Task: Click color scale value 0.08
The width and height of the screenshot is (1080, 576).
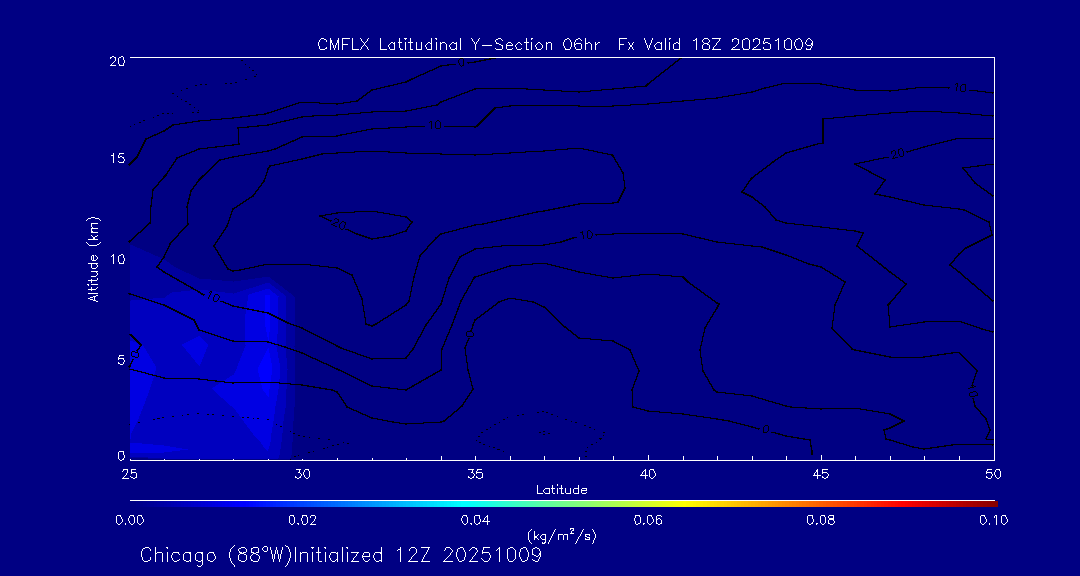Action: tap(821, 520)
